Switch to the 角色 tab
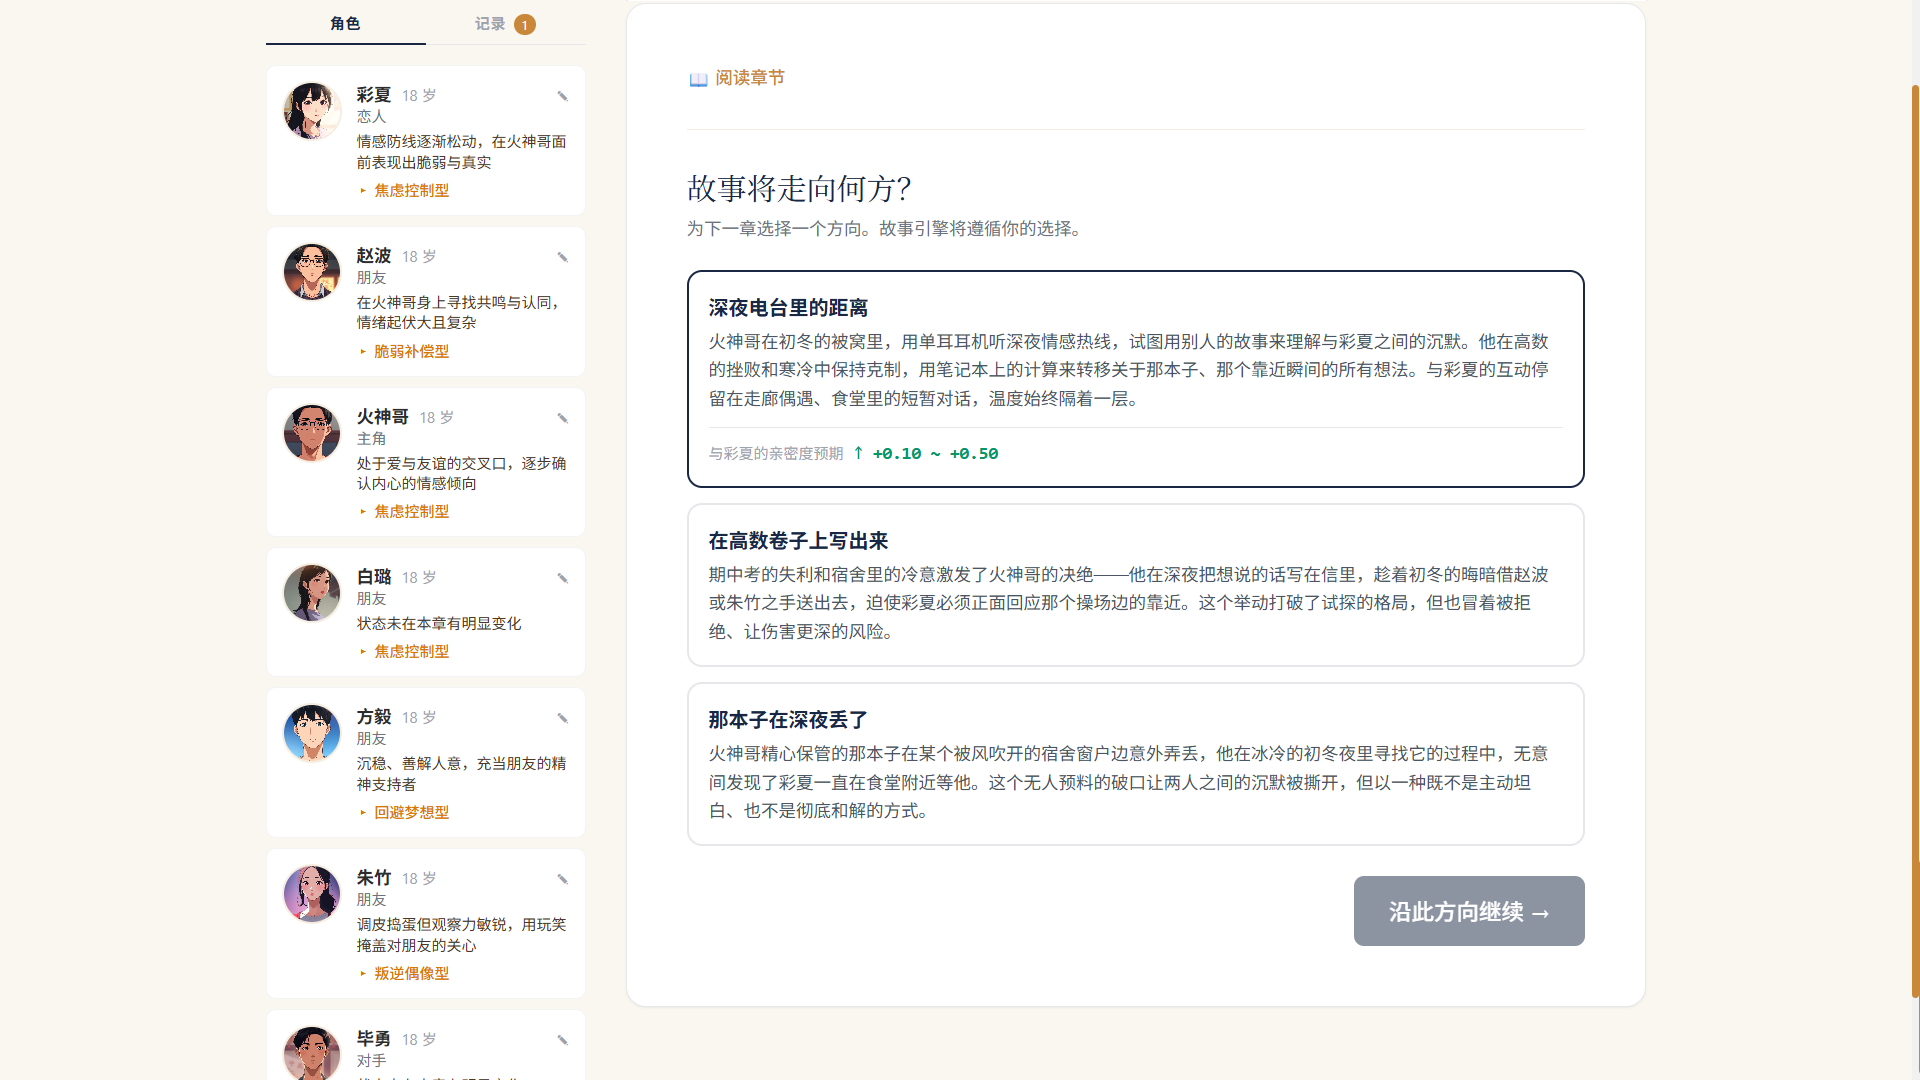1920x1080 pixels. click(345, 23)
